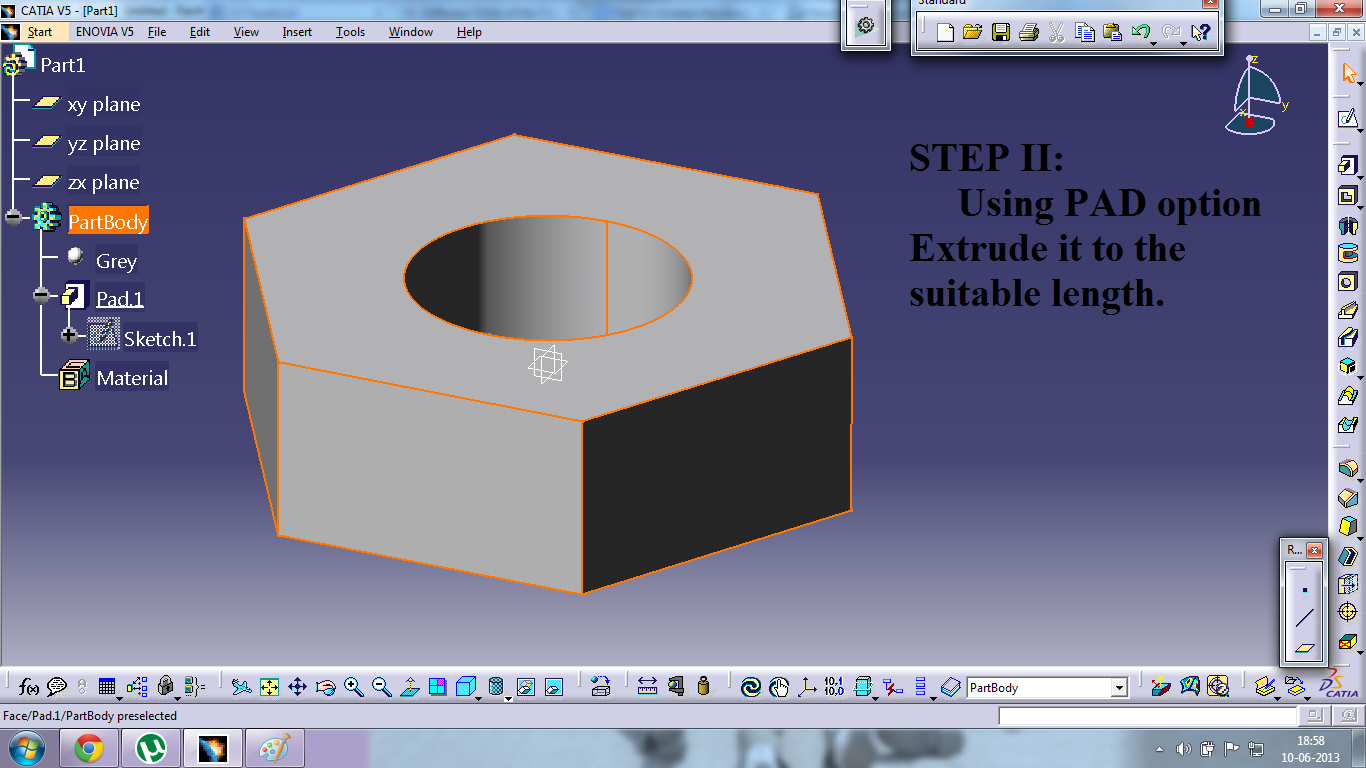Screen dimensions: 1366x768
Task: Open the Tools menu
Action: pos(350,32)
